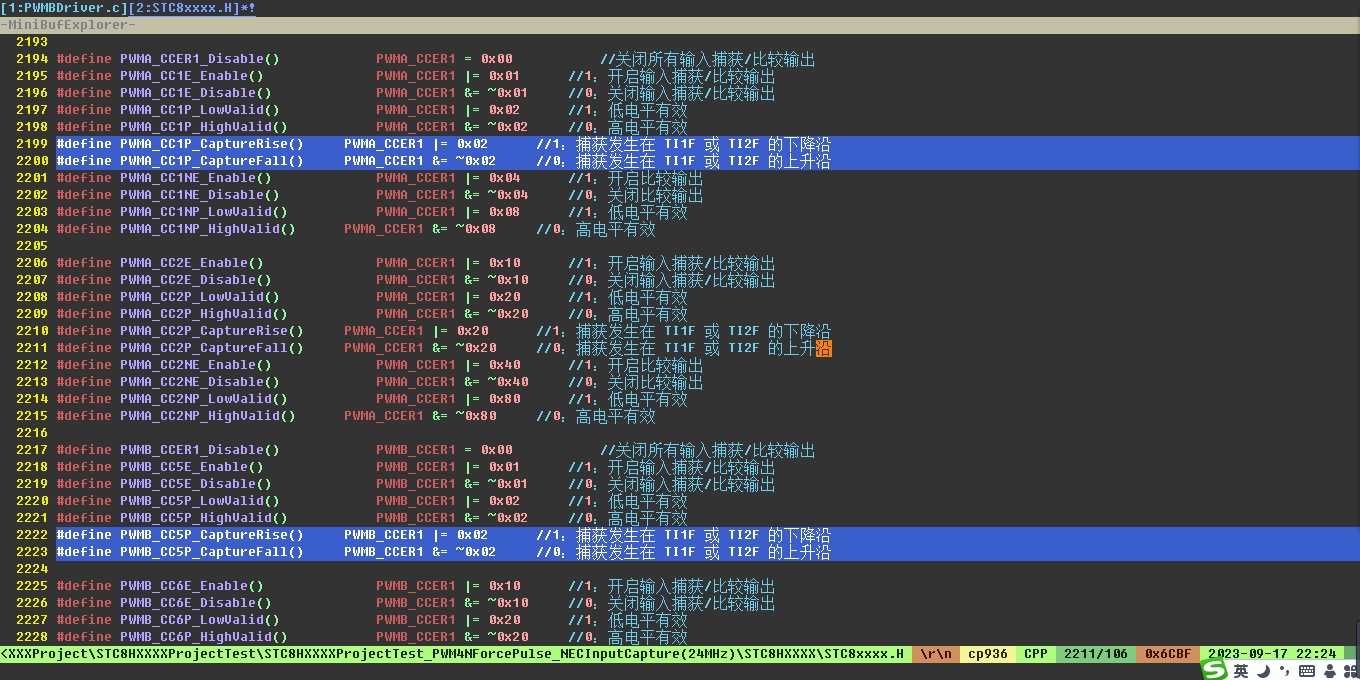Click the 0x40 value on line 2212
The height and width of the screenshot is (680, 1360).
tap(504, 365)
